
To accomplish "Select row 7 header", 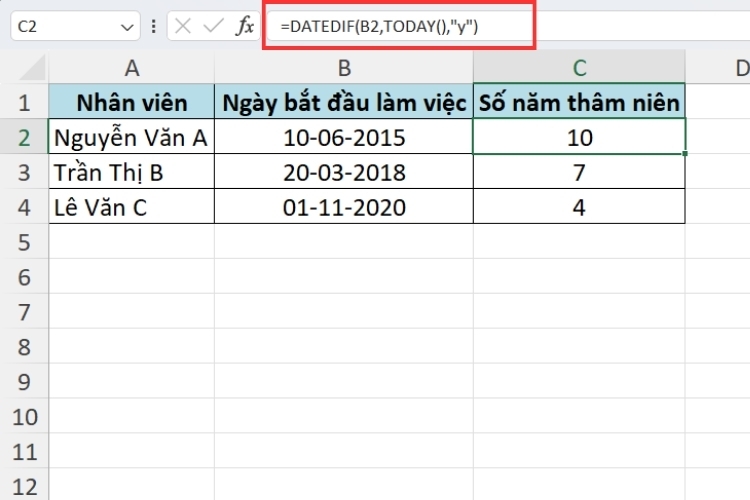I will [x=24, y=312].
